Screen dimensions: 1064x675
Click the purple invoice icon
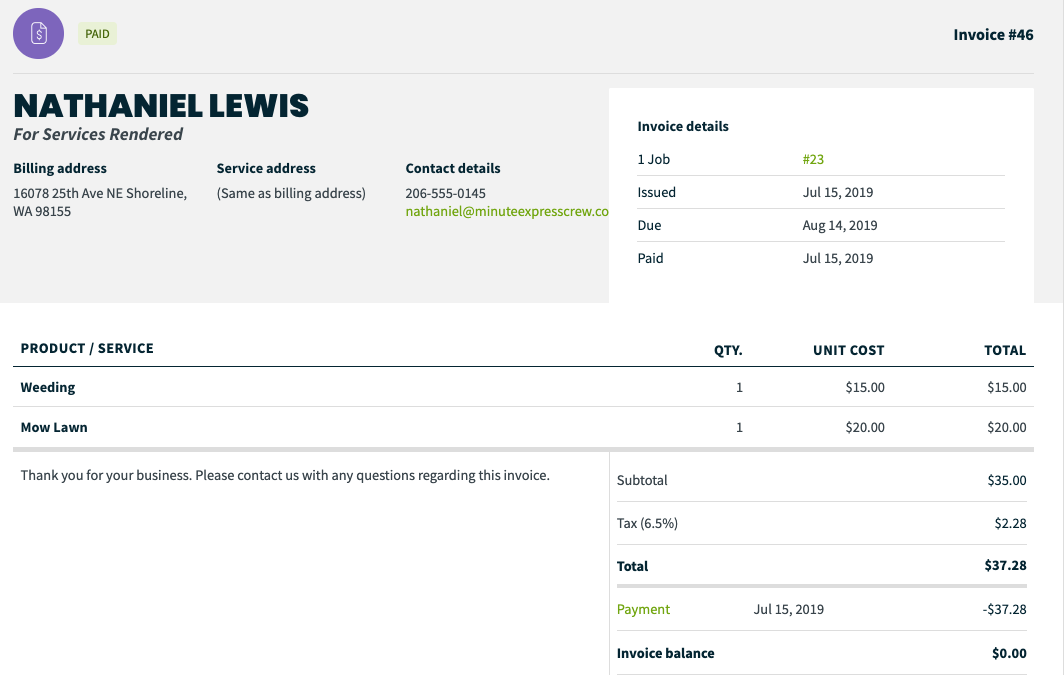click(39, 33)
